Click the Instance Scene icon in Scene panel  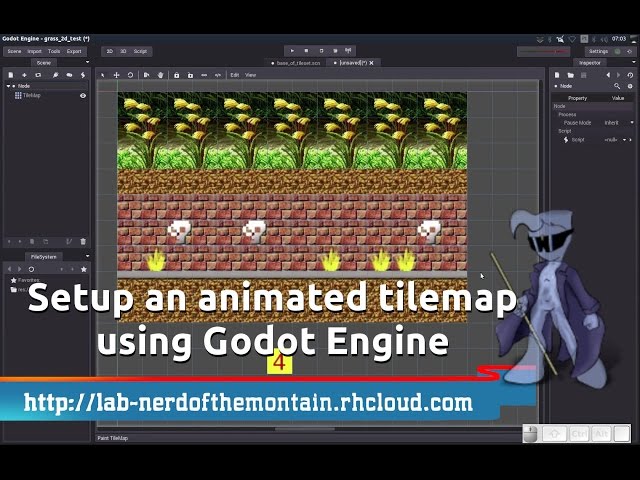38,75
